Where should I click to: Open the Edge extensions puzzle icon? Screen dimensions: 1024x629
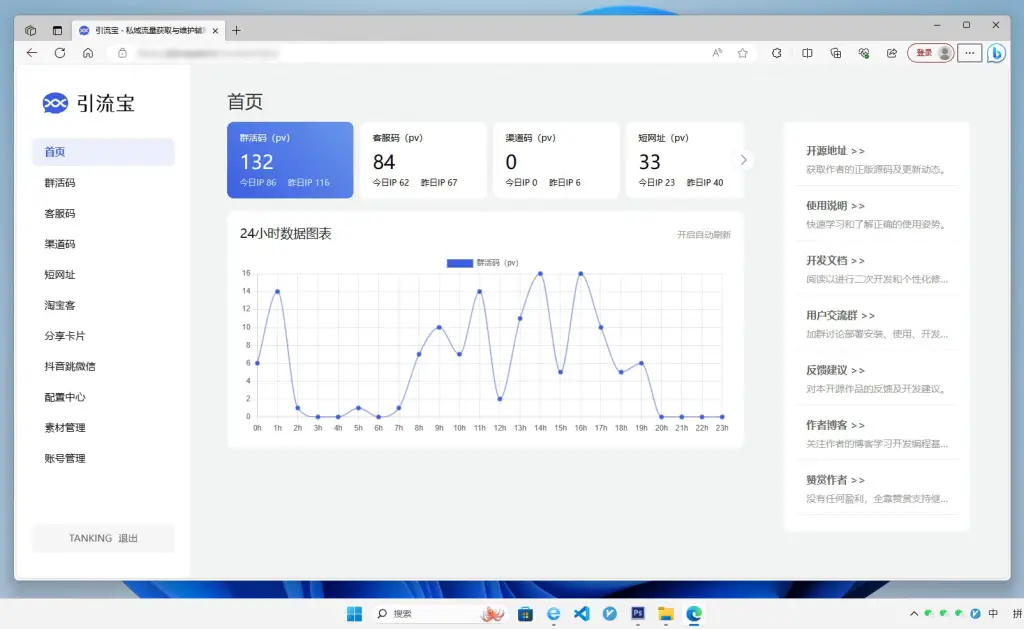[777, 53]
